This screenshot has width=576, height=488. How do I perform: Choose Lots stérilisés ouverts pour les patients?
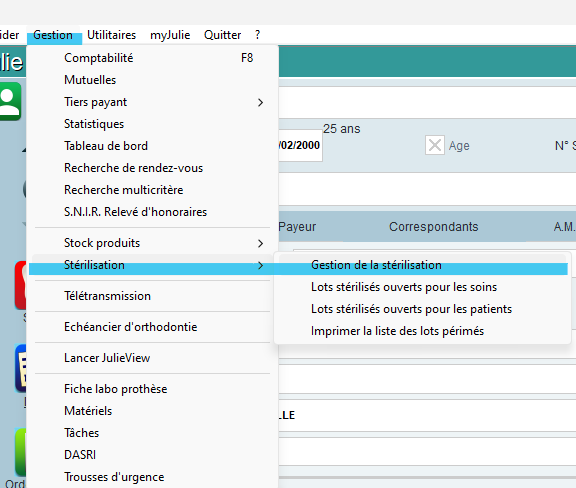pos(422,309)
